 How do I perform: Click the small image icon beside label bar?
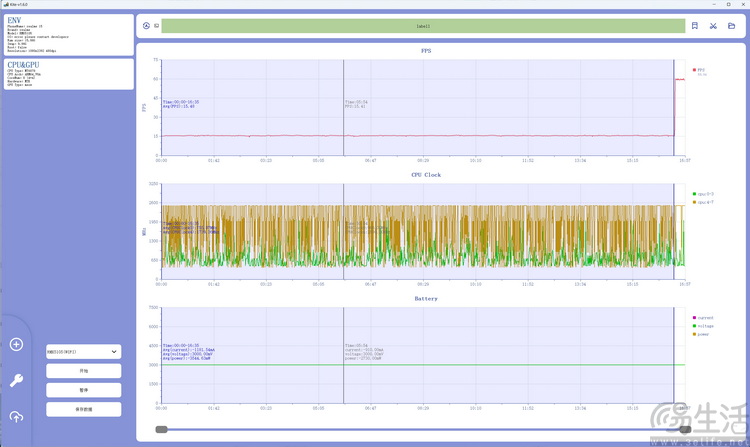pos(156,26)
